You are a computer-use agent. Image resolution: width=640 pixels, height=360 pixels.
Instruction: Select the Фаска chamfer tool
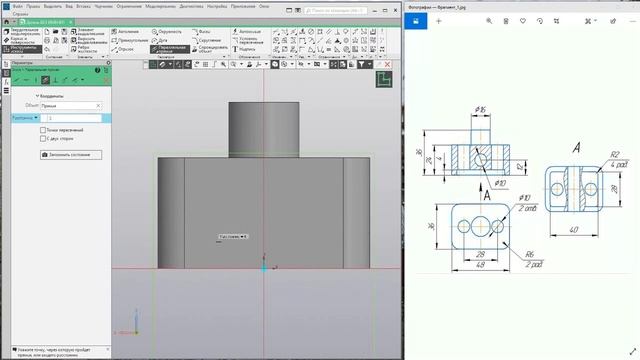pos(201,32)
